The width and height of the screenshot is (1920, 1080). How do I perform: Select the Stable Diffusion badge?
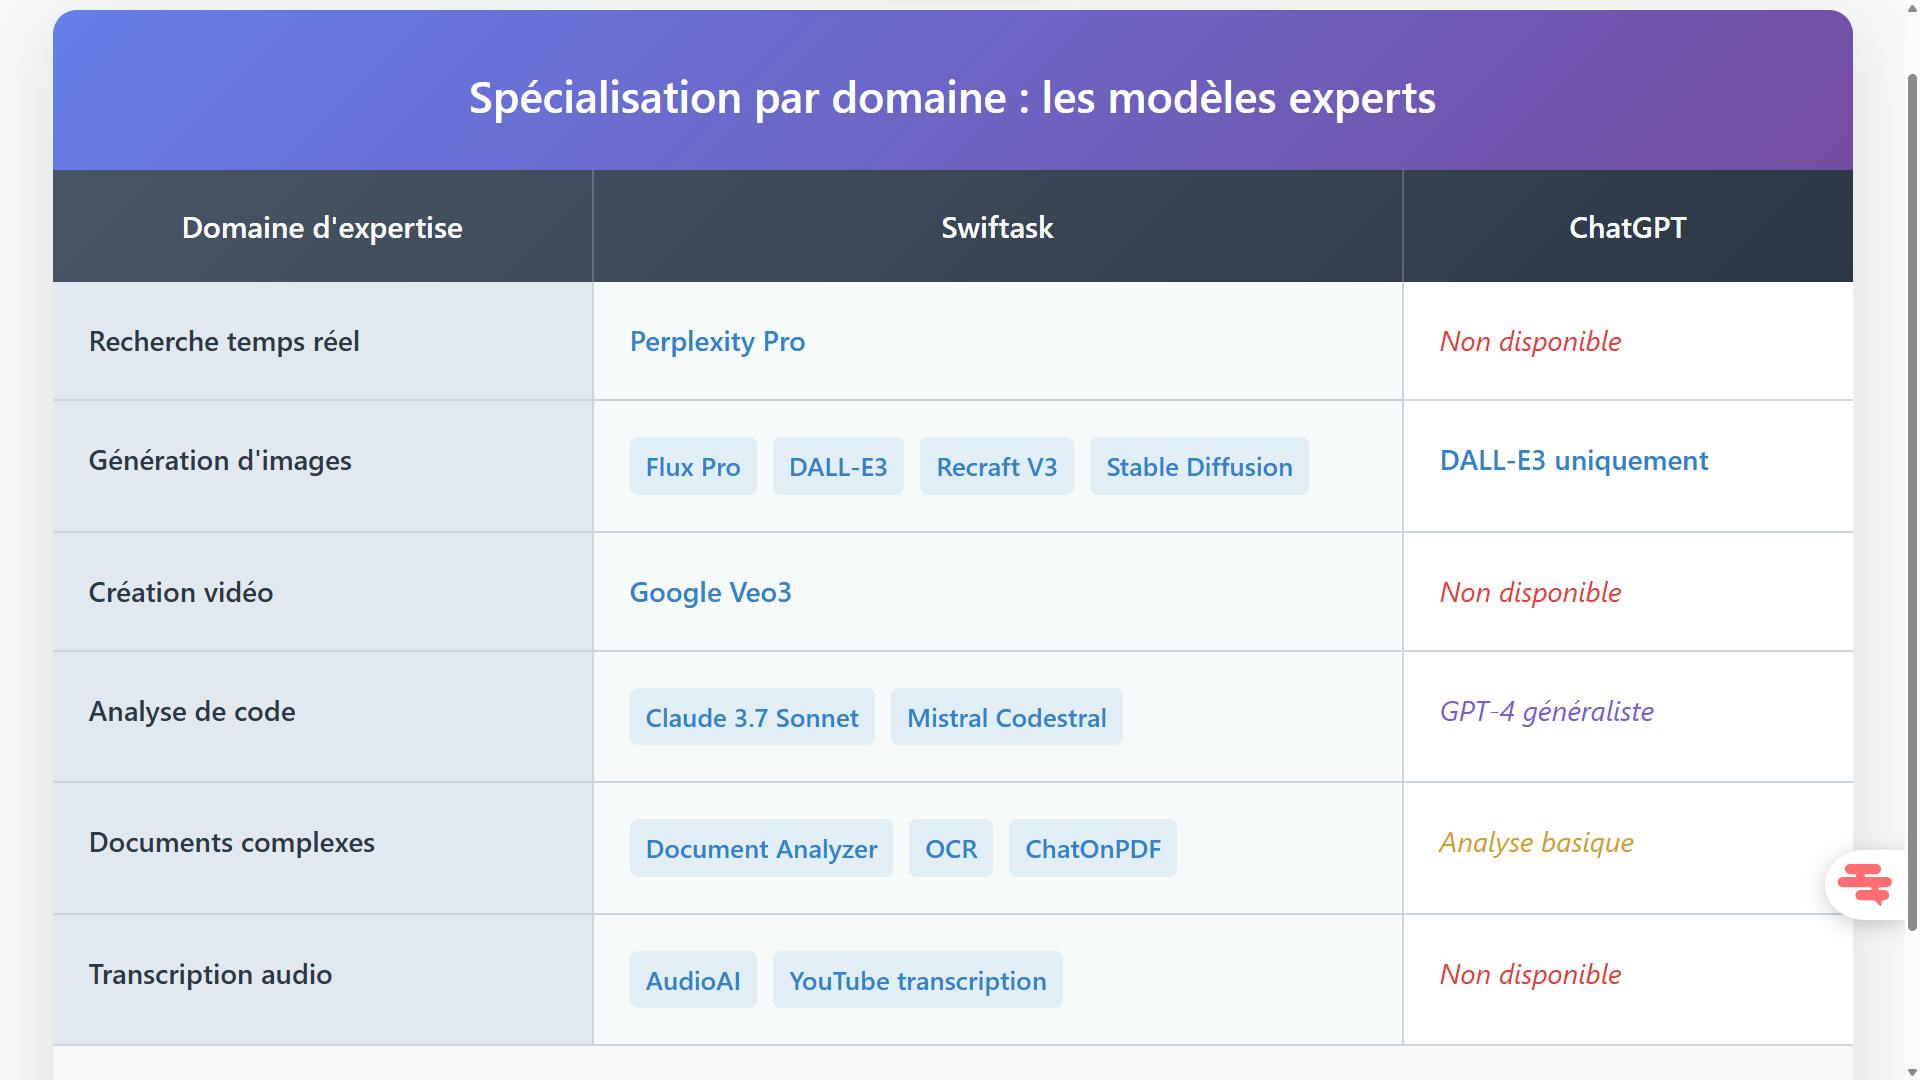1199,466
